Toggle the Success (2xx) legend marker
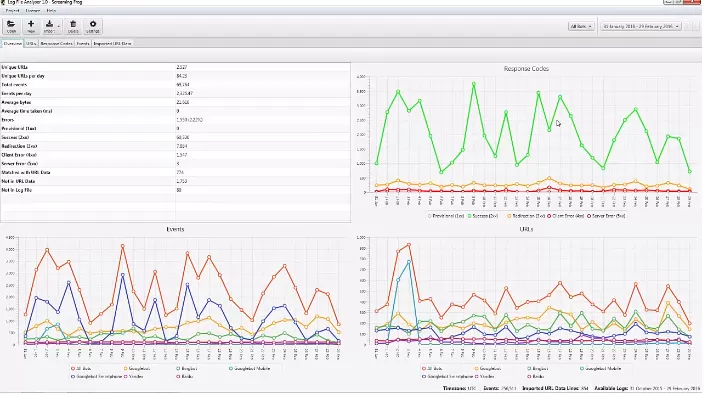The image size is (705, 394). [x=469, y=216]
